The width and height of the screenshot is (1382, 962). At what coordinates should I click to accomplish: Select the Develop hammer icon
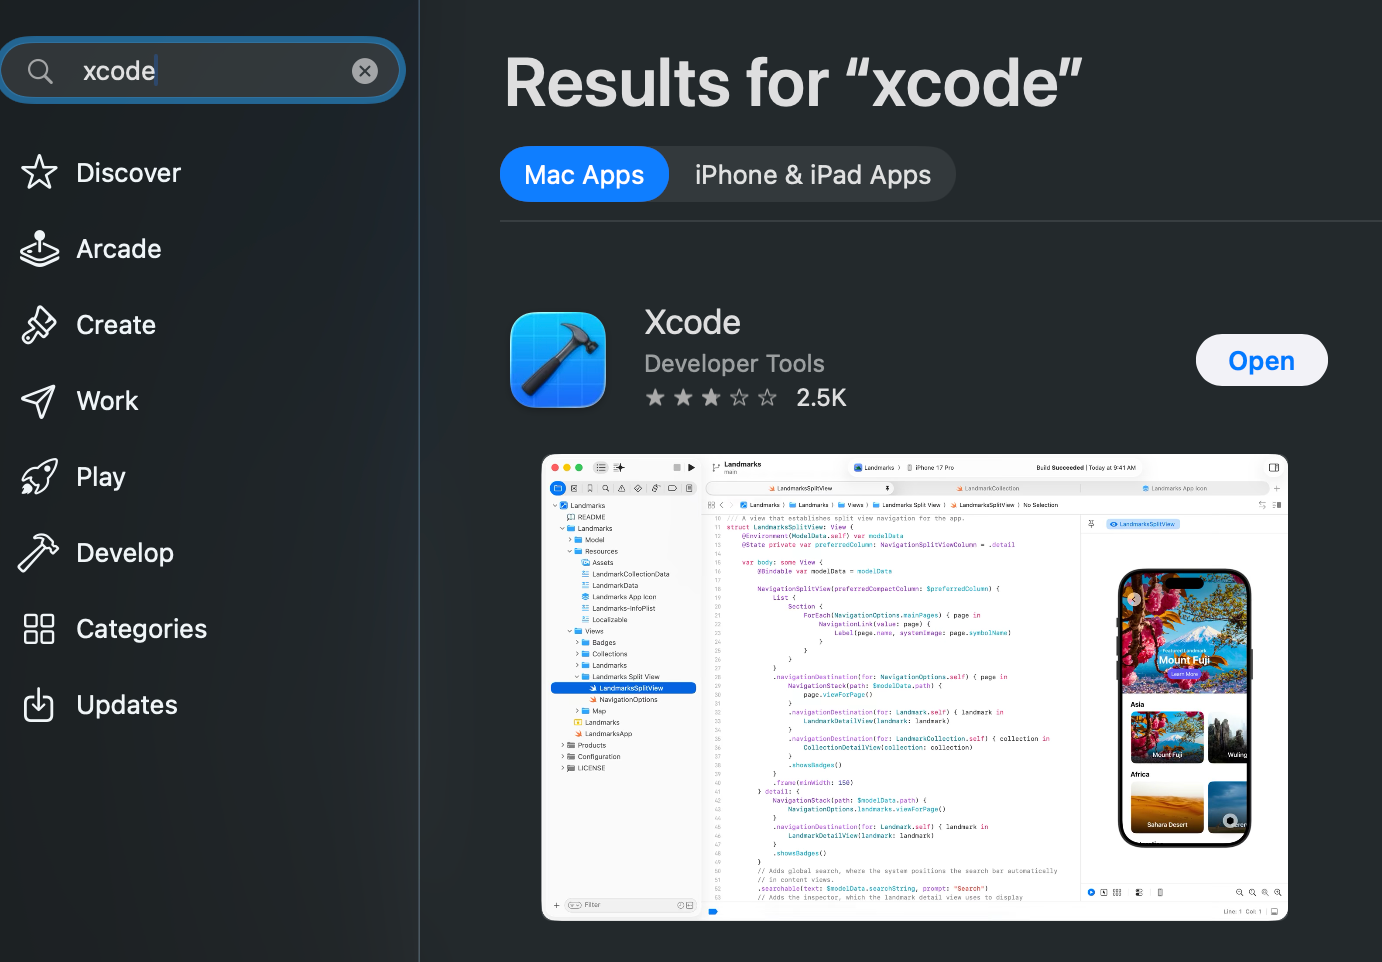[39, 552]
